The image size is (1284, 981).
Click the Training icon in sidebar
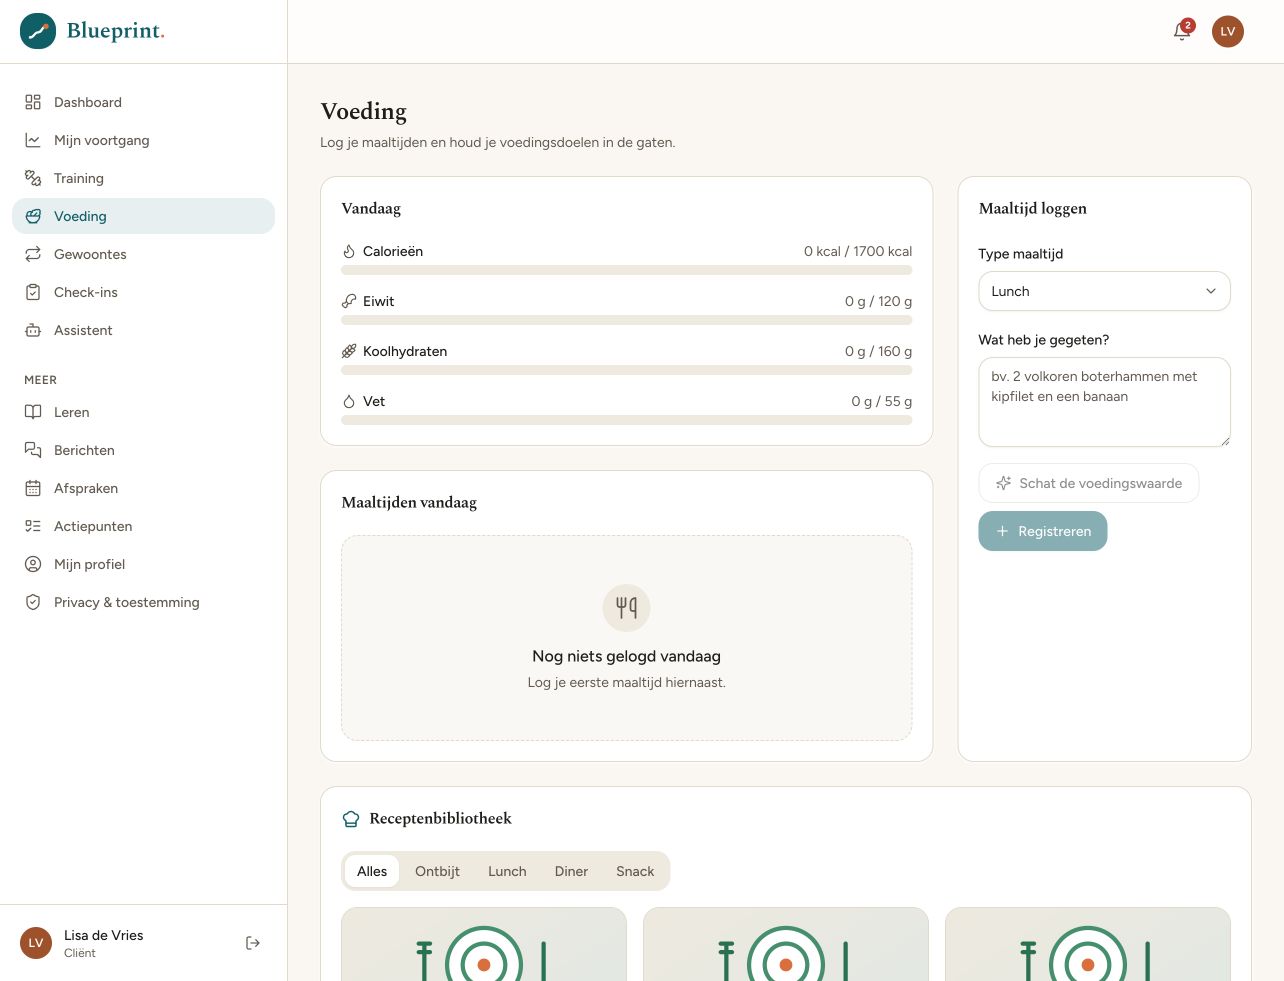pos(33,178)
